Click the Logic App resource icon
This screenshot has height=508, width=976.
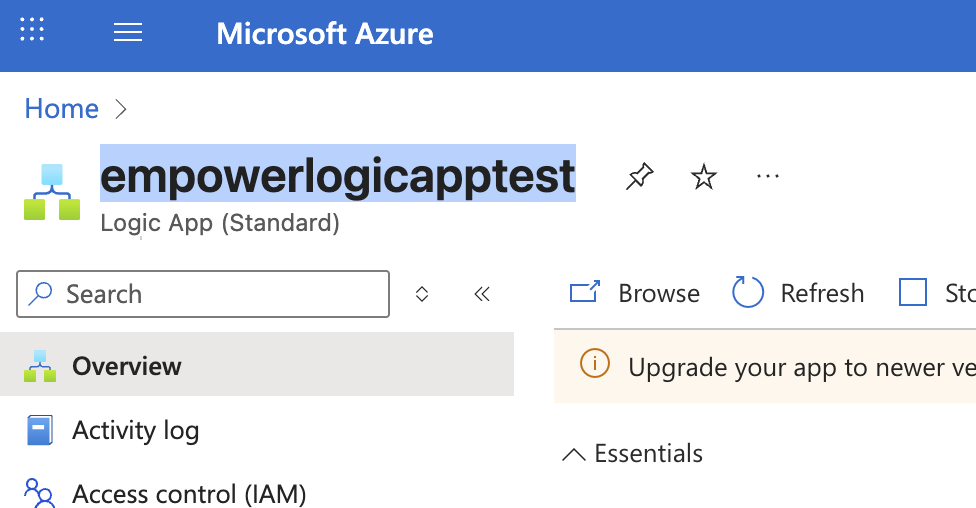pyautogui.click(x=52, y=192)
